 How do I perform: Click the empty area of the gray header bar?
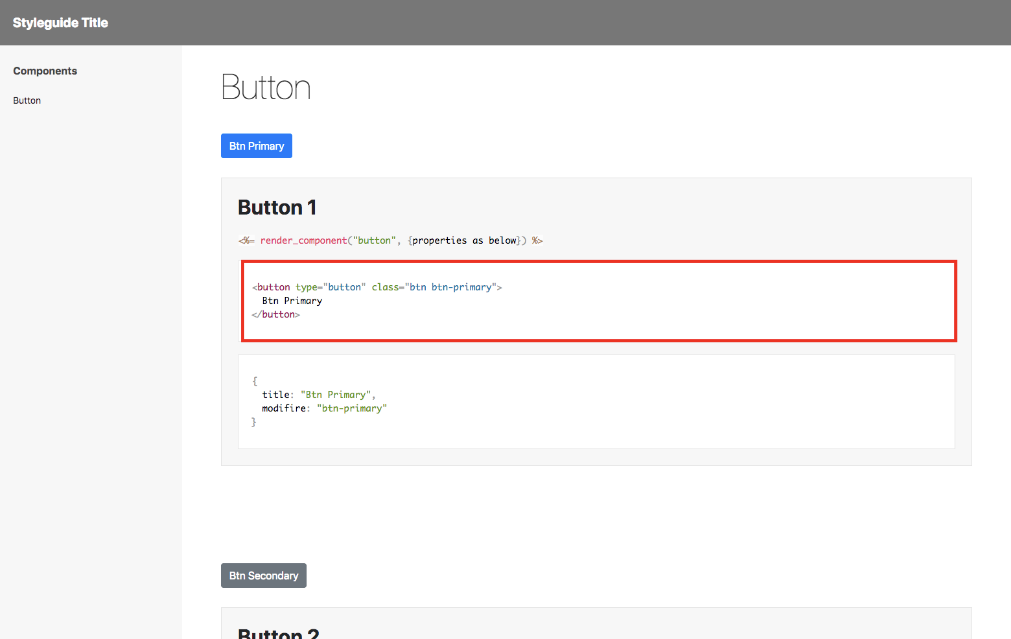[x=600, y=22]
